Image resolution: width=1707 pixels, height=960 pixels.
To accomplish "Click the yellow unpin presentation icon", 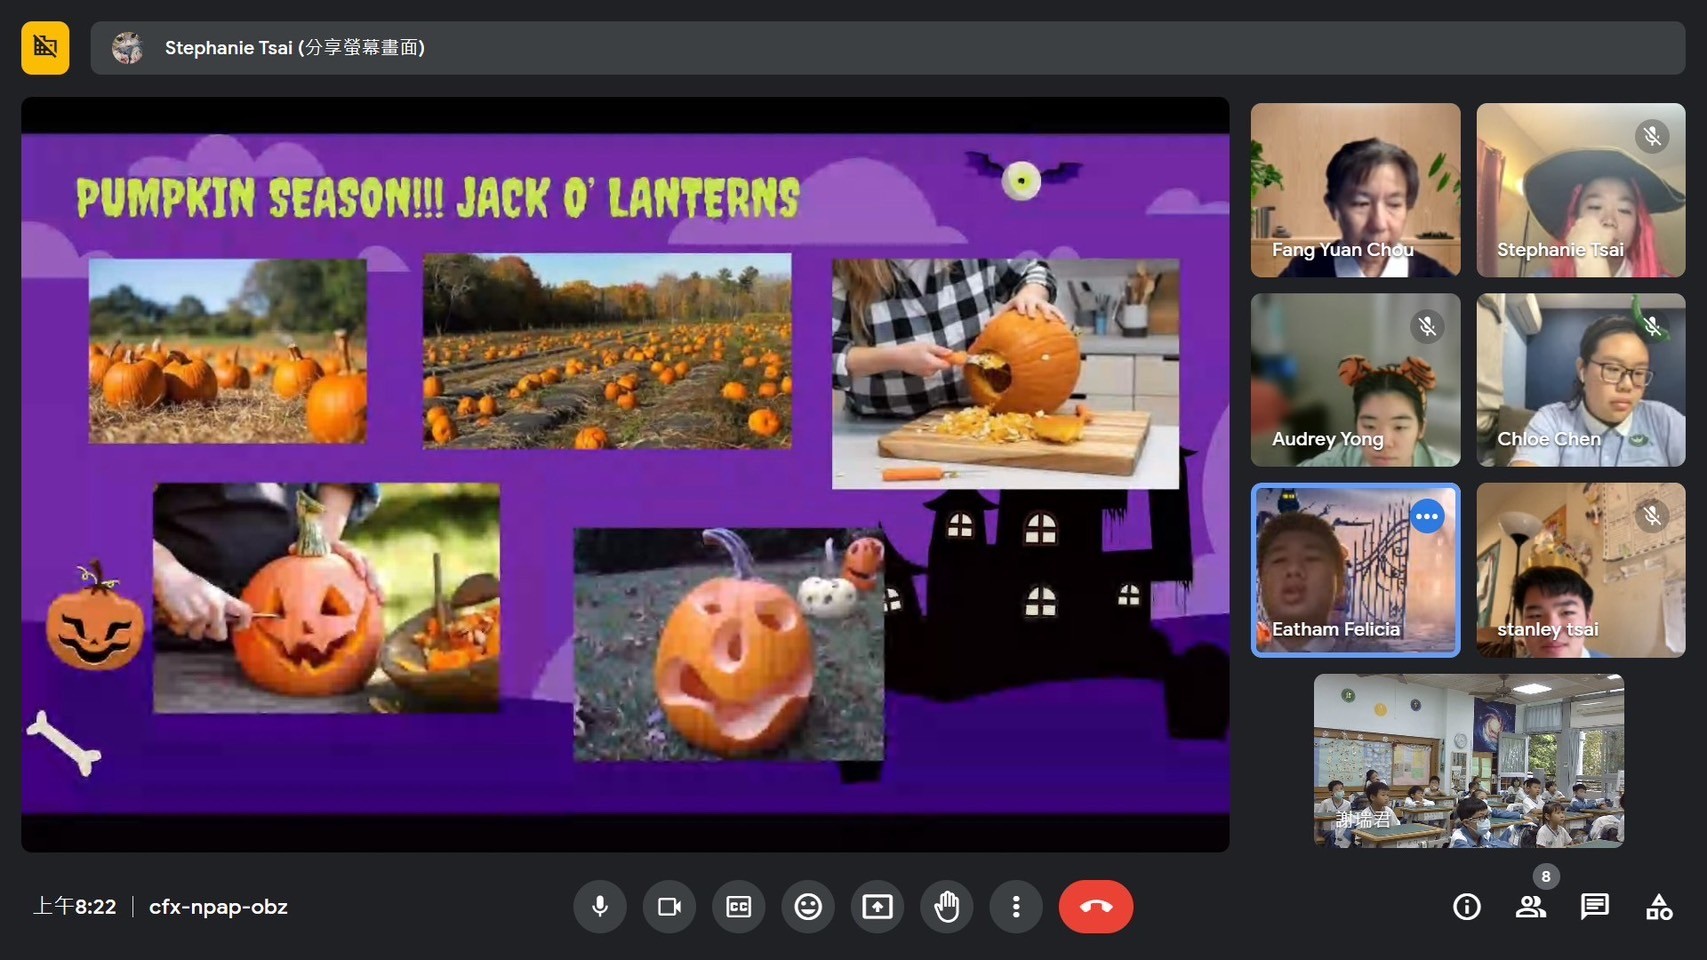I will pos(45,47).
